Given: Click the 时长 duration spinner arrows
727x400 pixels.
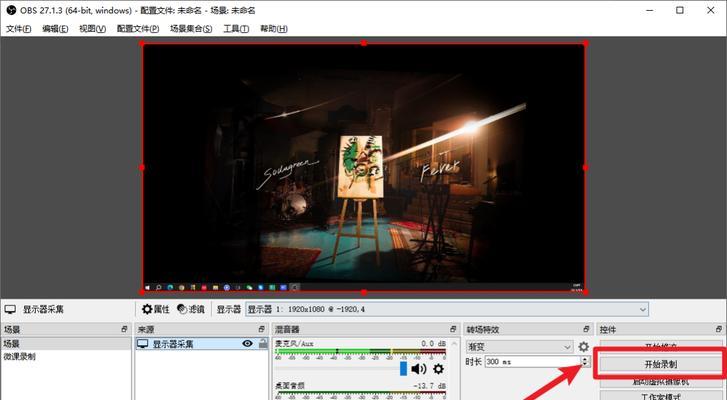Looking at the screenshot, I should point(585,361).
